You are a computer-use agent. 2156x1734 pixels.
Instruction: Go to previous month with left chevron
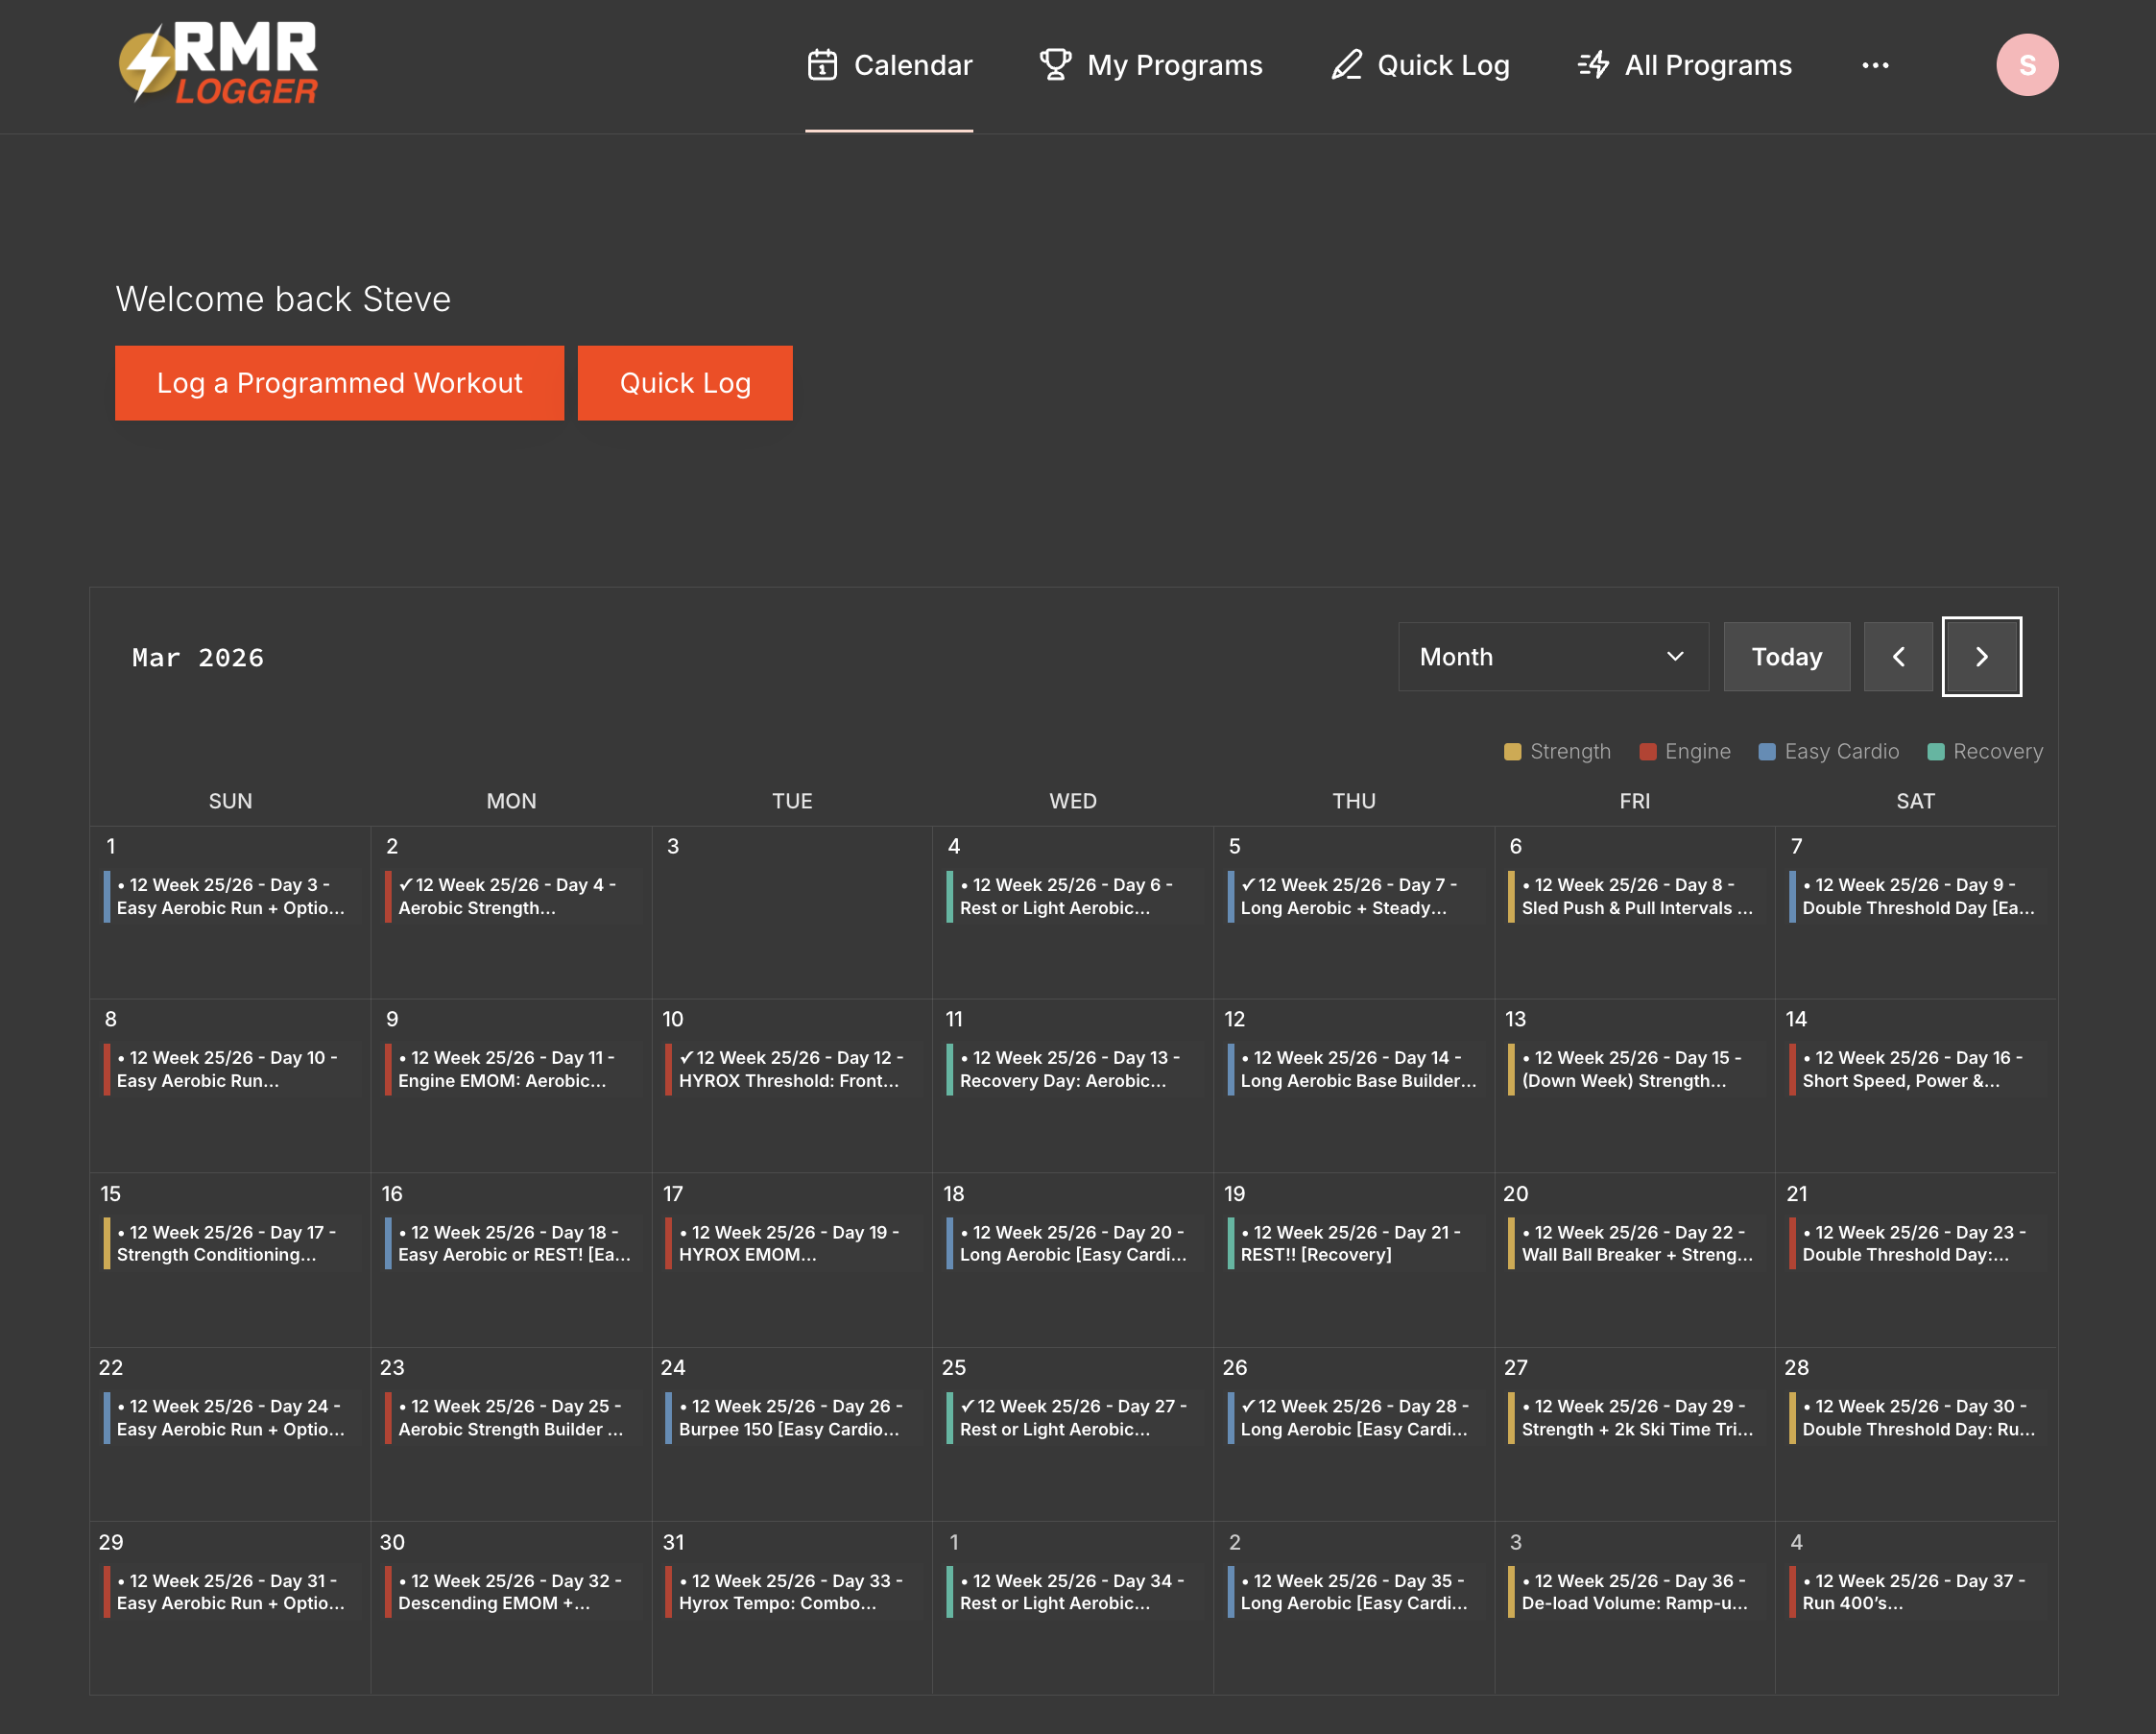click(1898, 657)
